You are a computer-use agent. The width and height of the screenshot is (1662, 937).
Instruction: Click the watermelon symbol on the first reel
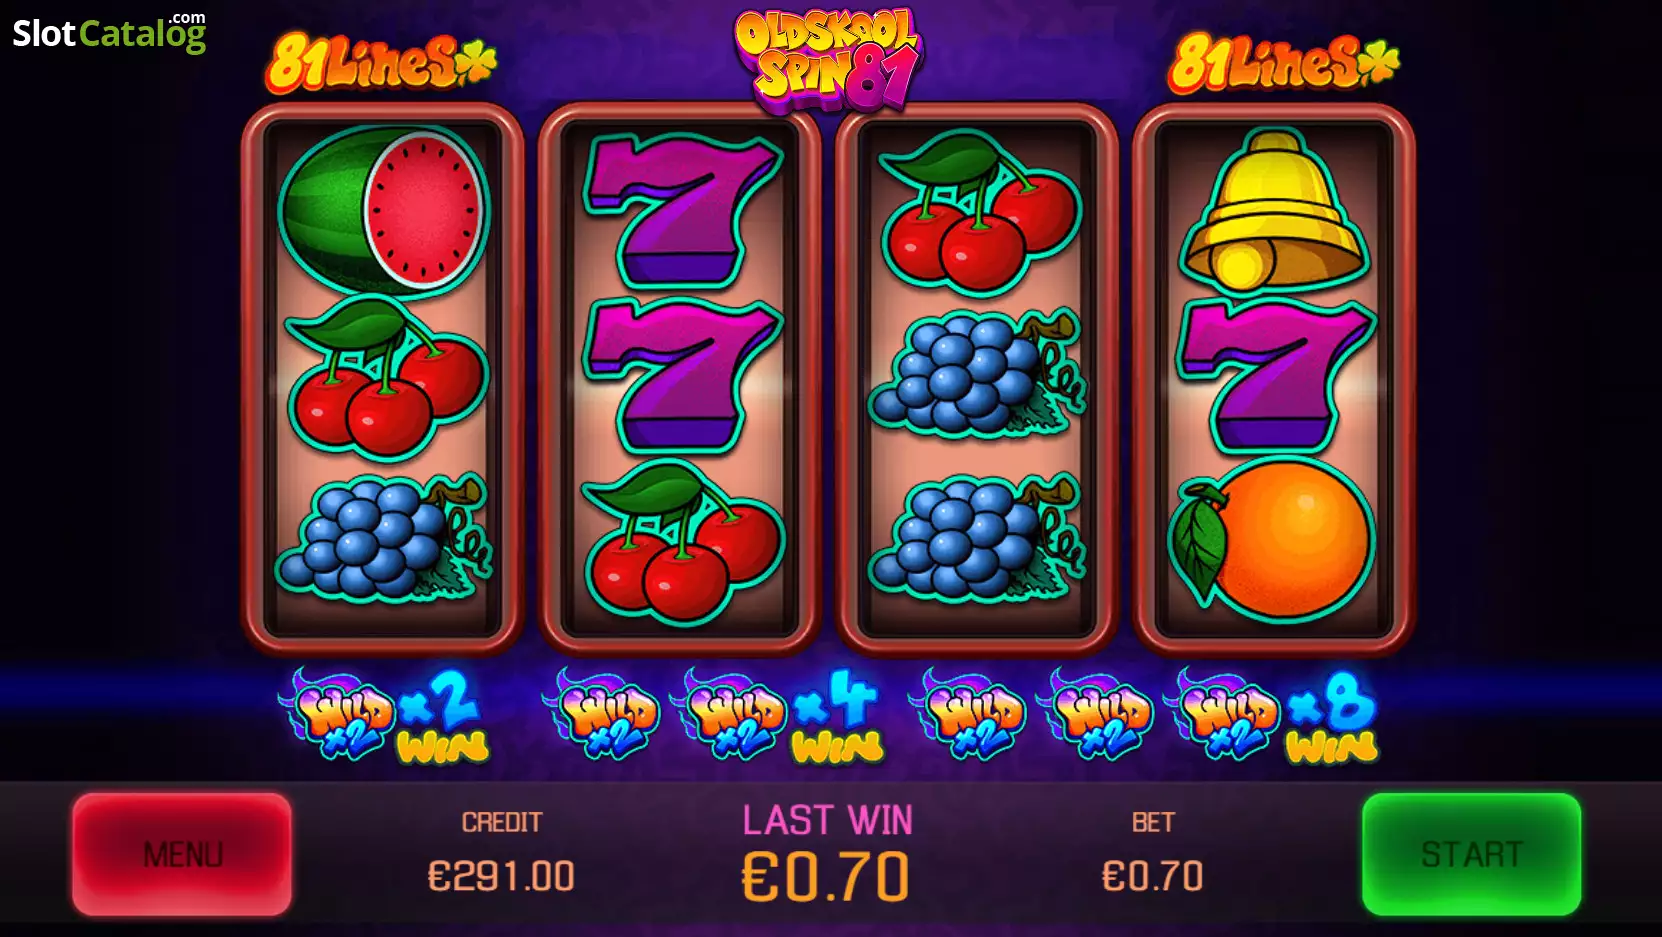pos(384,207)
